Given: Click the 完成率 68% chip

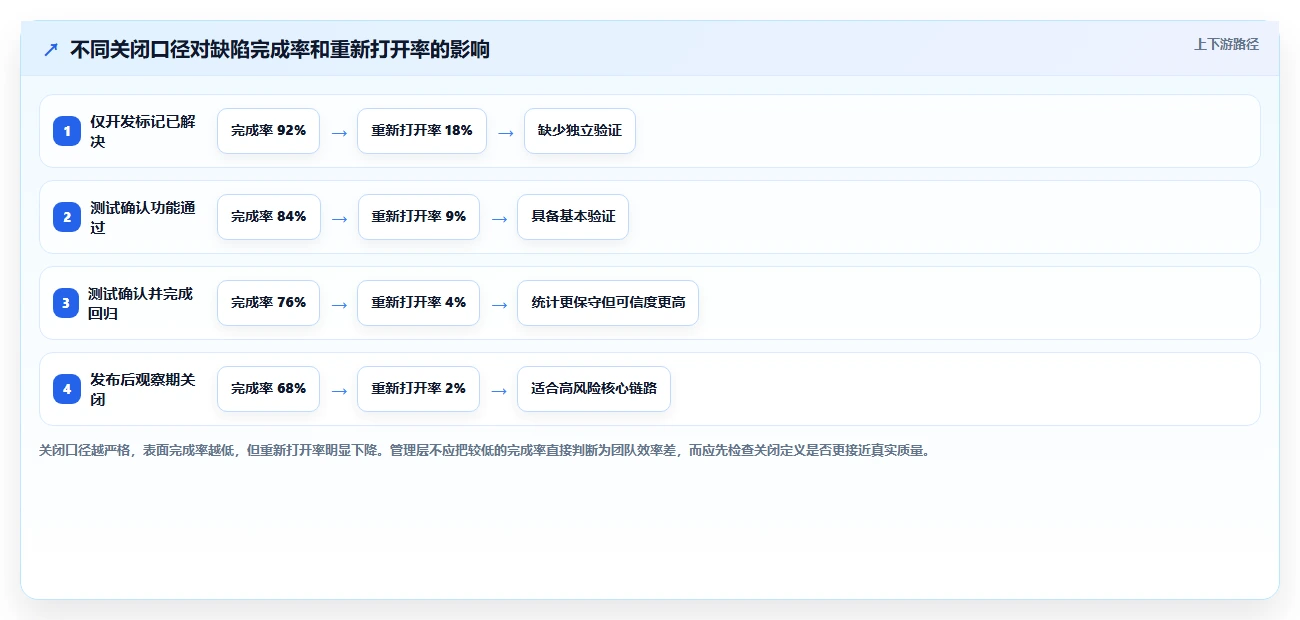Looking at the screenshot, I should [268, 389].
